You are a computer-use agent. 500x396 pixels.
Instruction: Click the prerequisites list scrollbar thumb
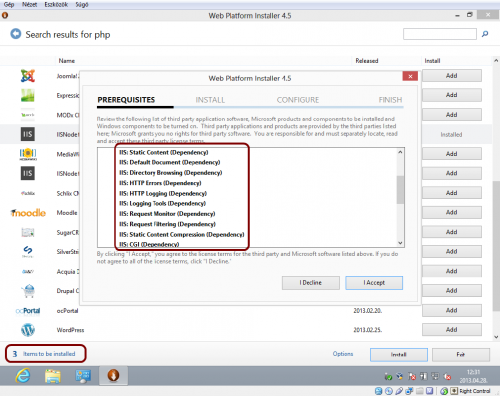pos(400,189)
